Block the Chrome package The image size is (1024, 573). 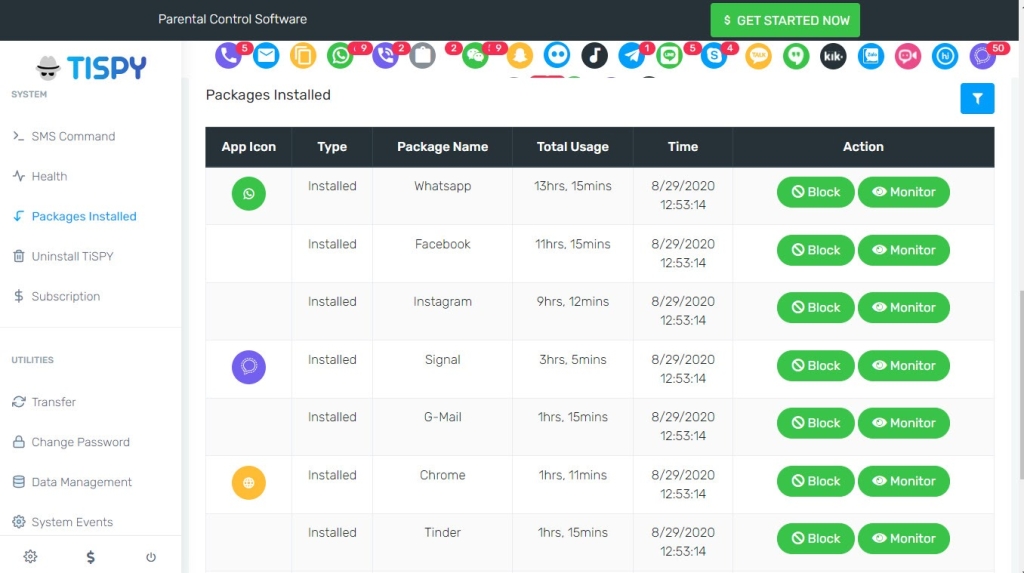tap(816, 482)
